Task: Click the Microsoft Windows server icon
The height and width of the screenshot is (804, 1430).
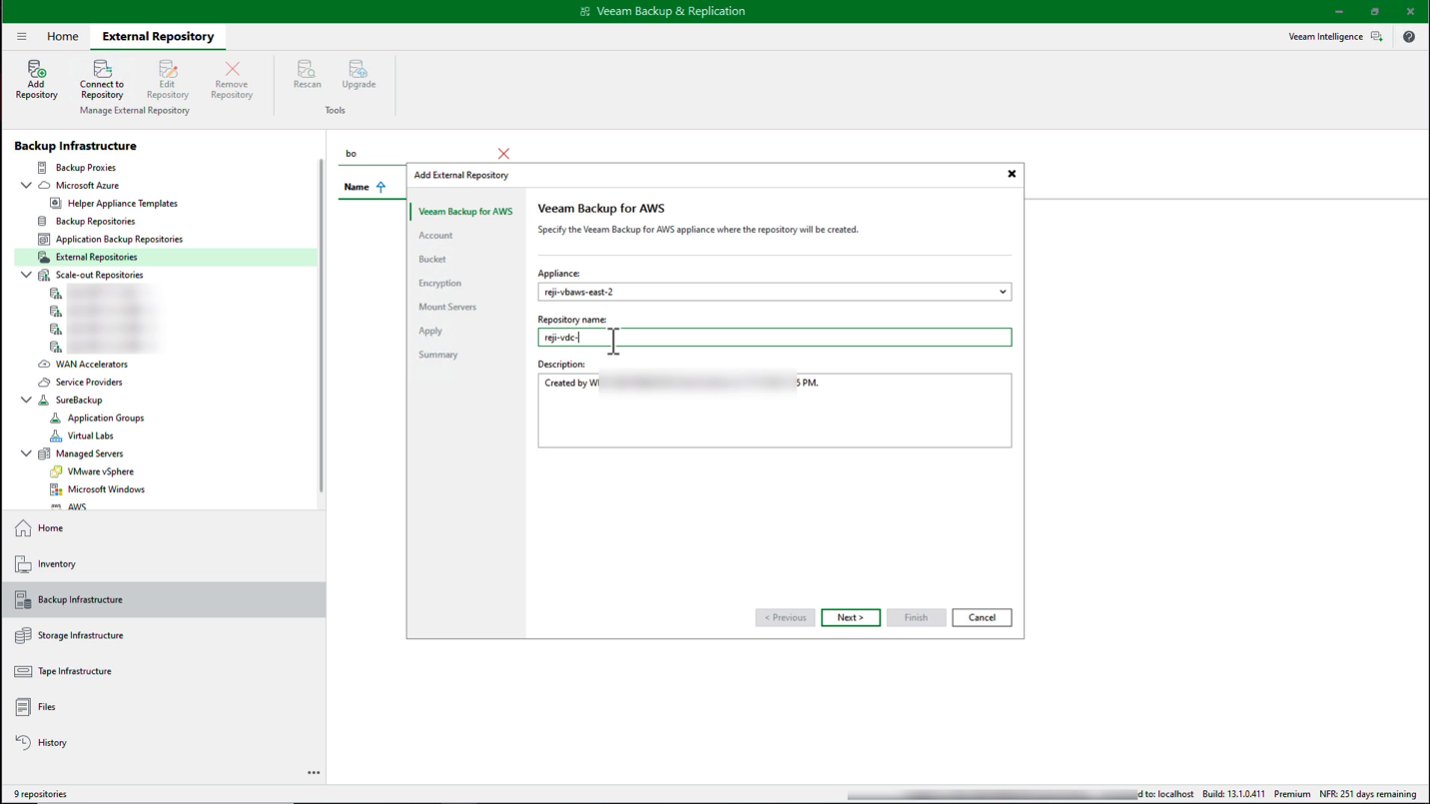Action: 56,489
